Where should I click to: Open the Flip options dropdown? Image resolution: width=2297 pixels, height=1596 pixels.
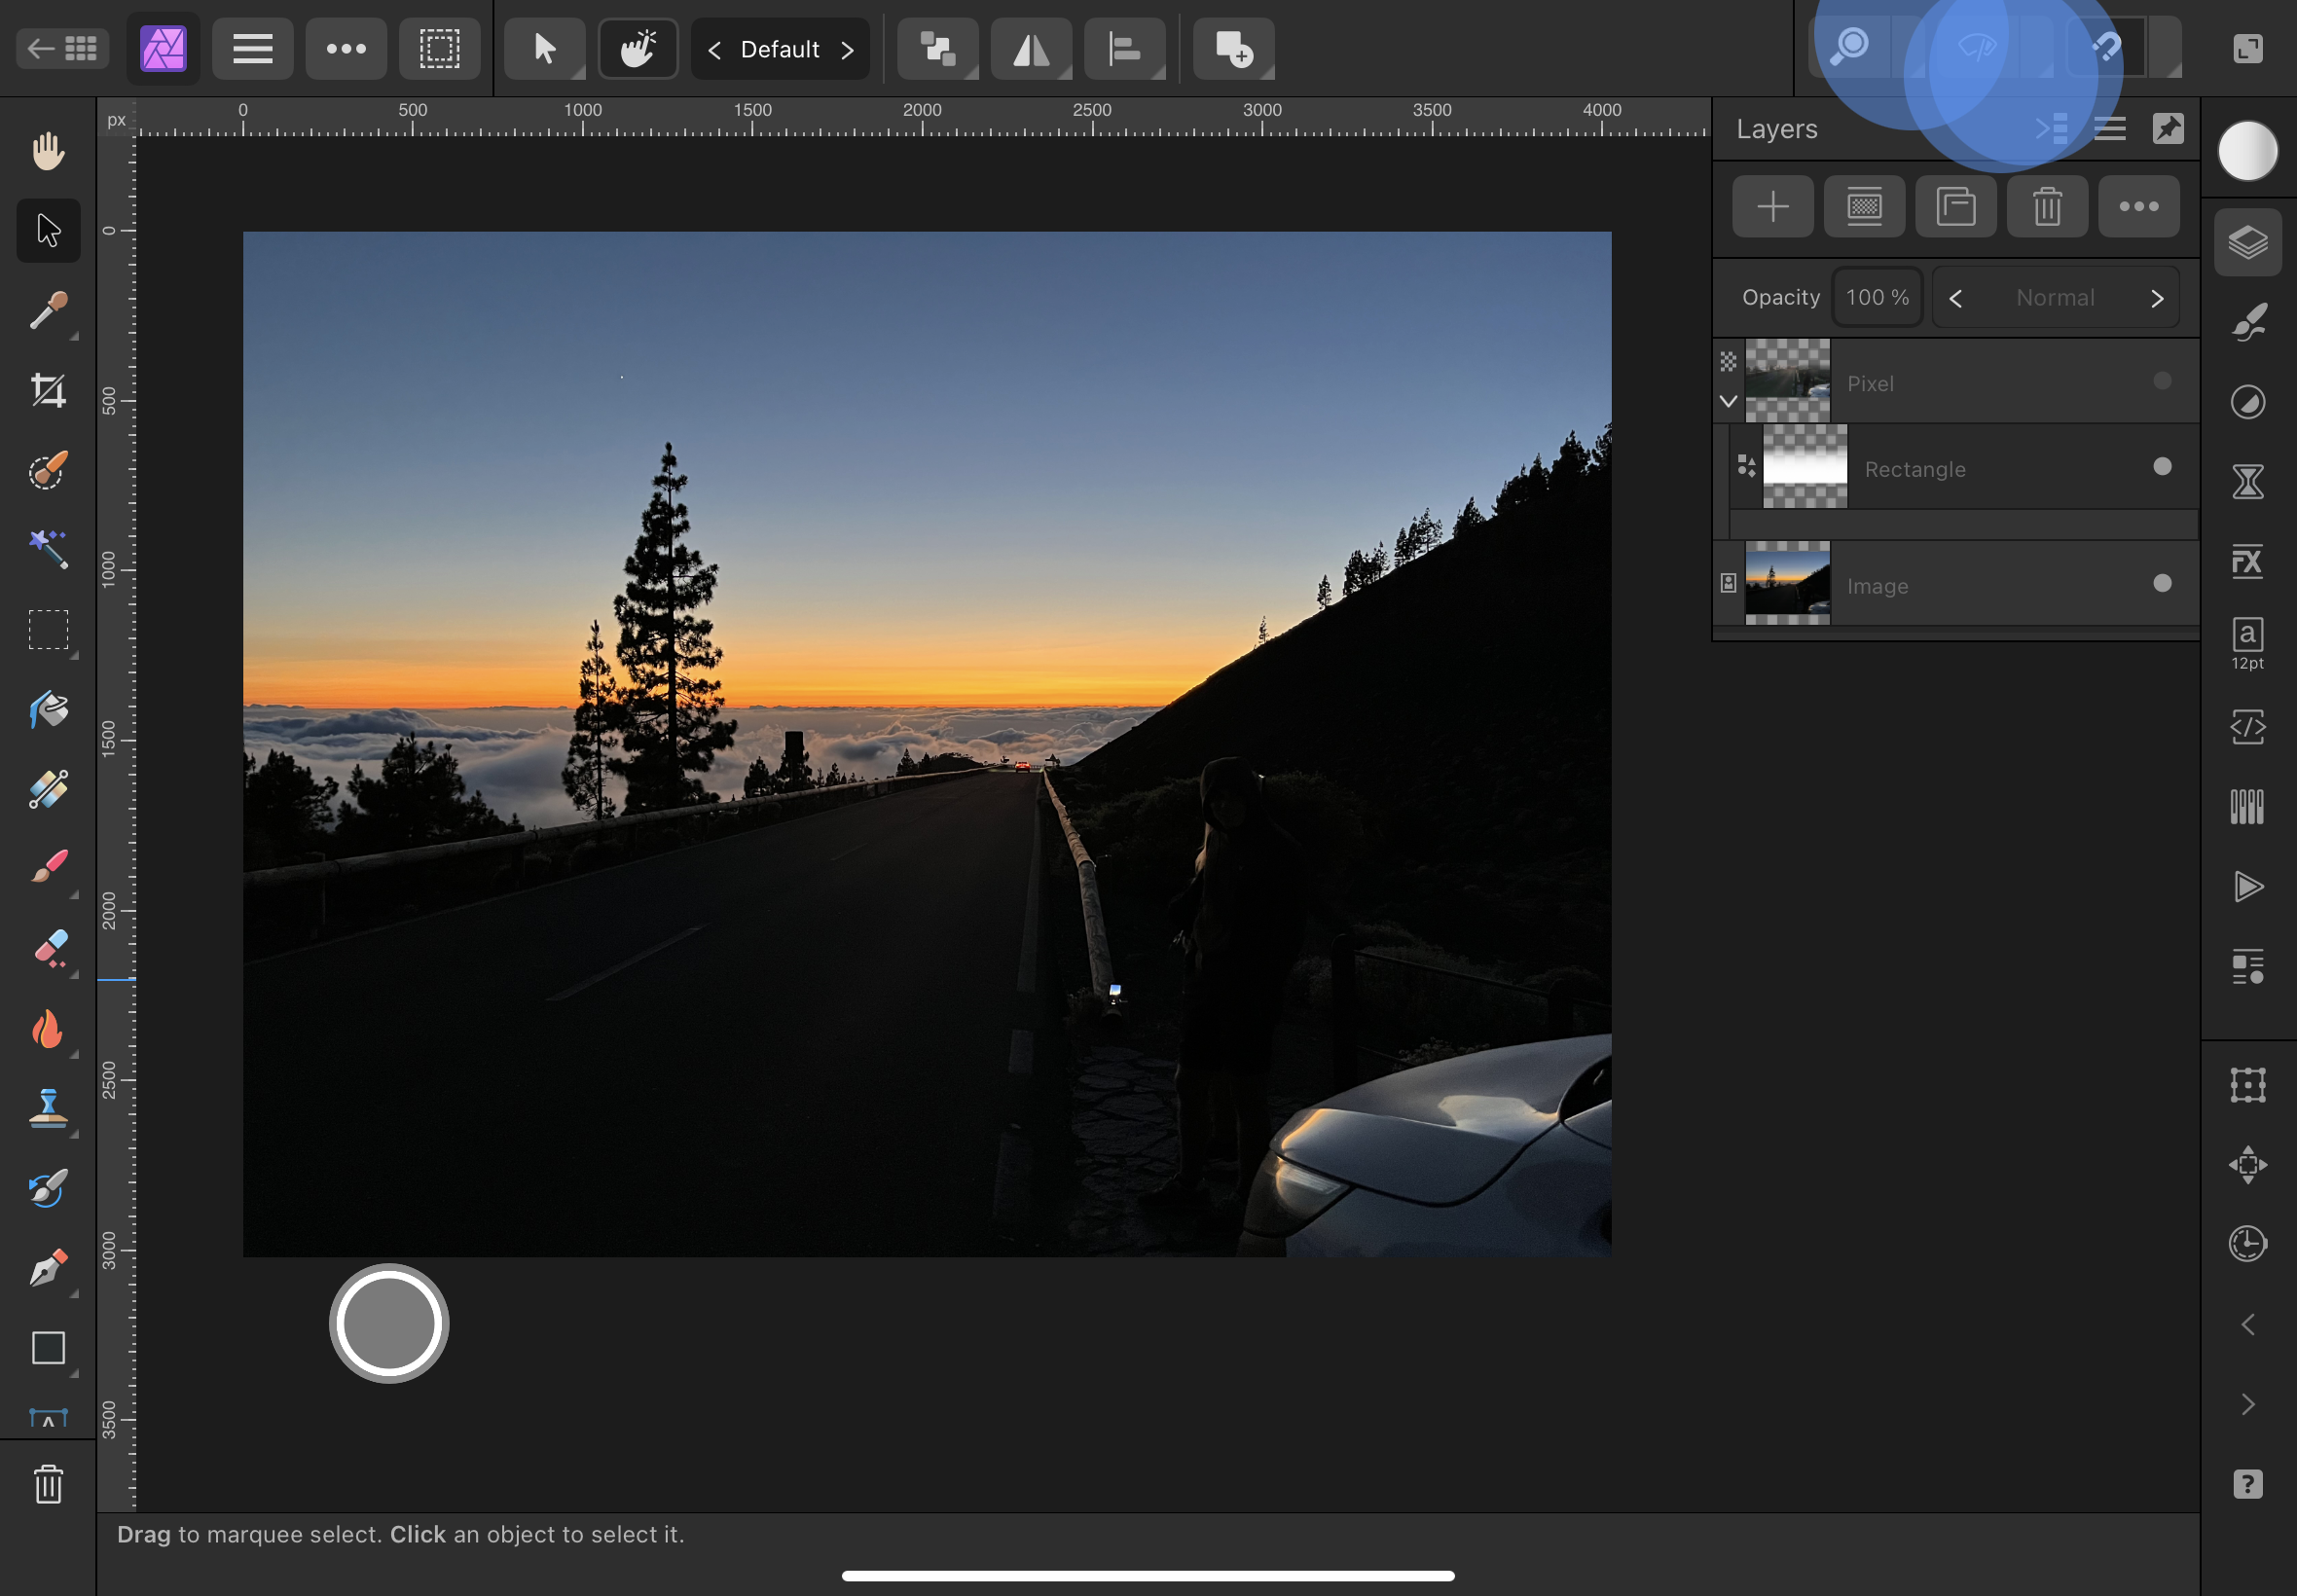1031,48
